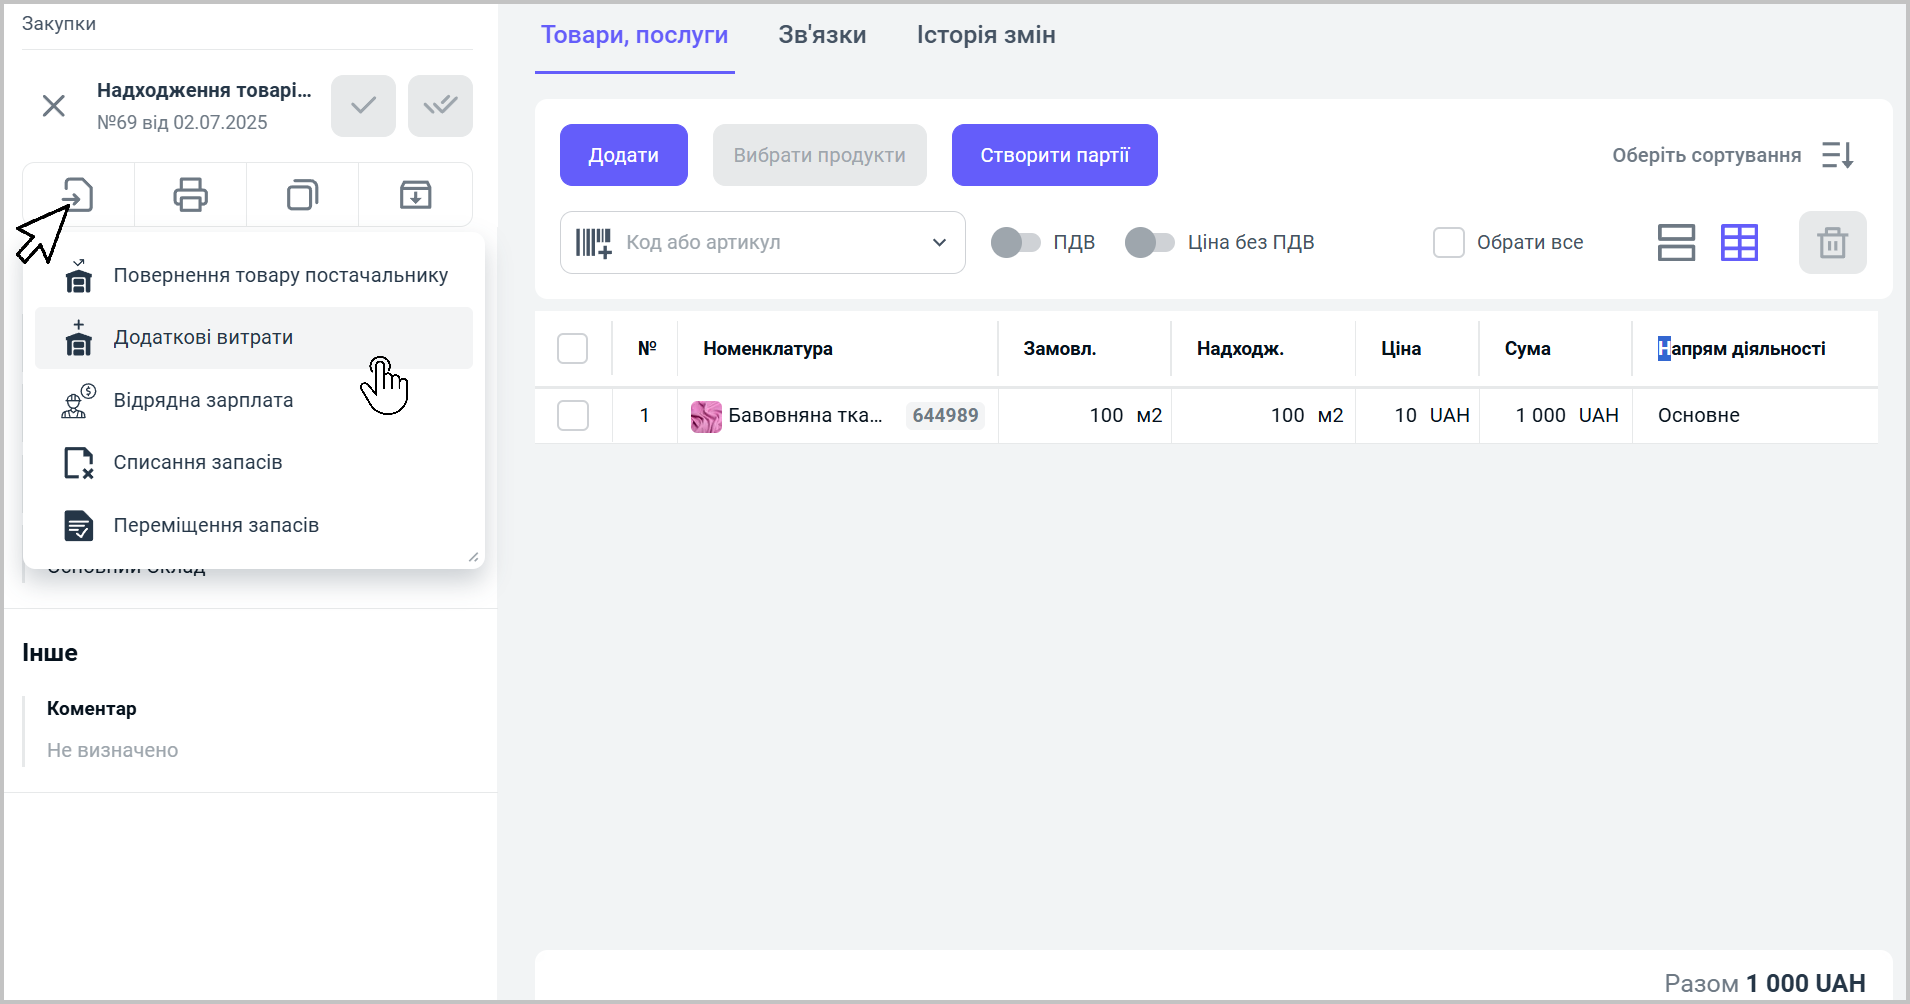
Task: Tick the checkbox for row 1
Action: tap(572, 416)
